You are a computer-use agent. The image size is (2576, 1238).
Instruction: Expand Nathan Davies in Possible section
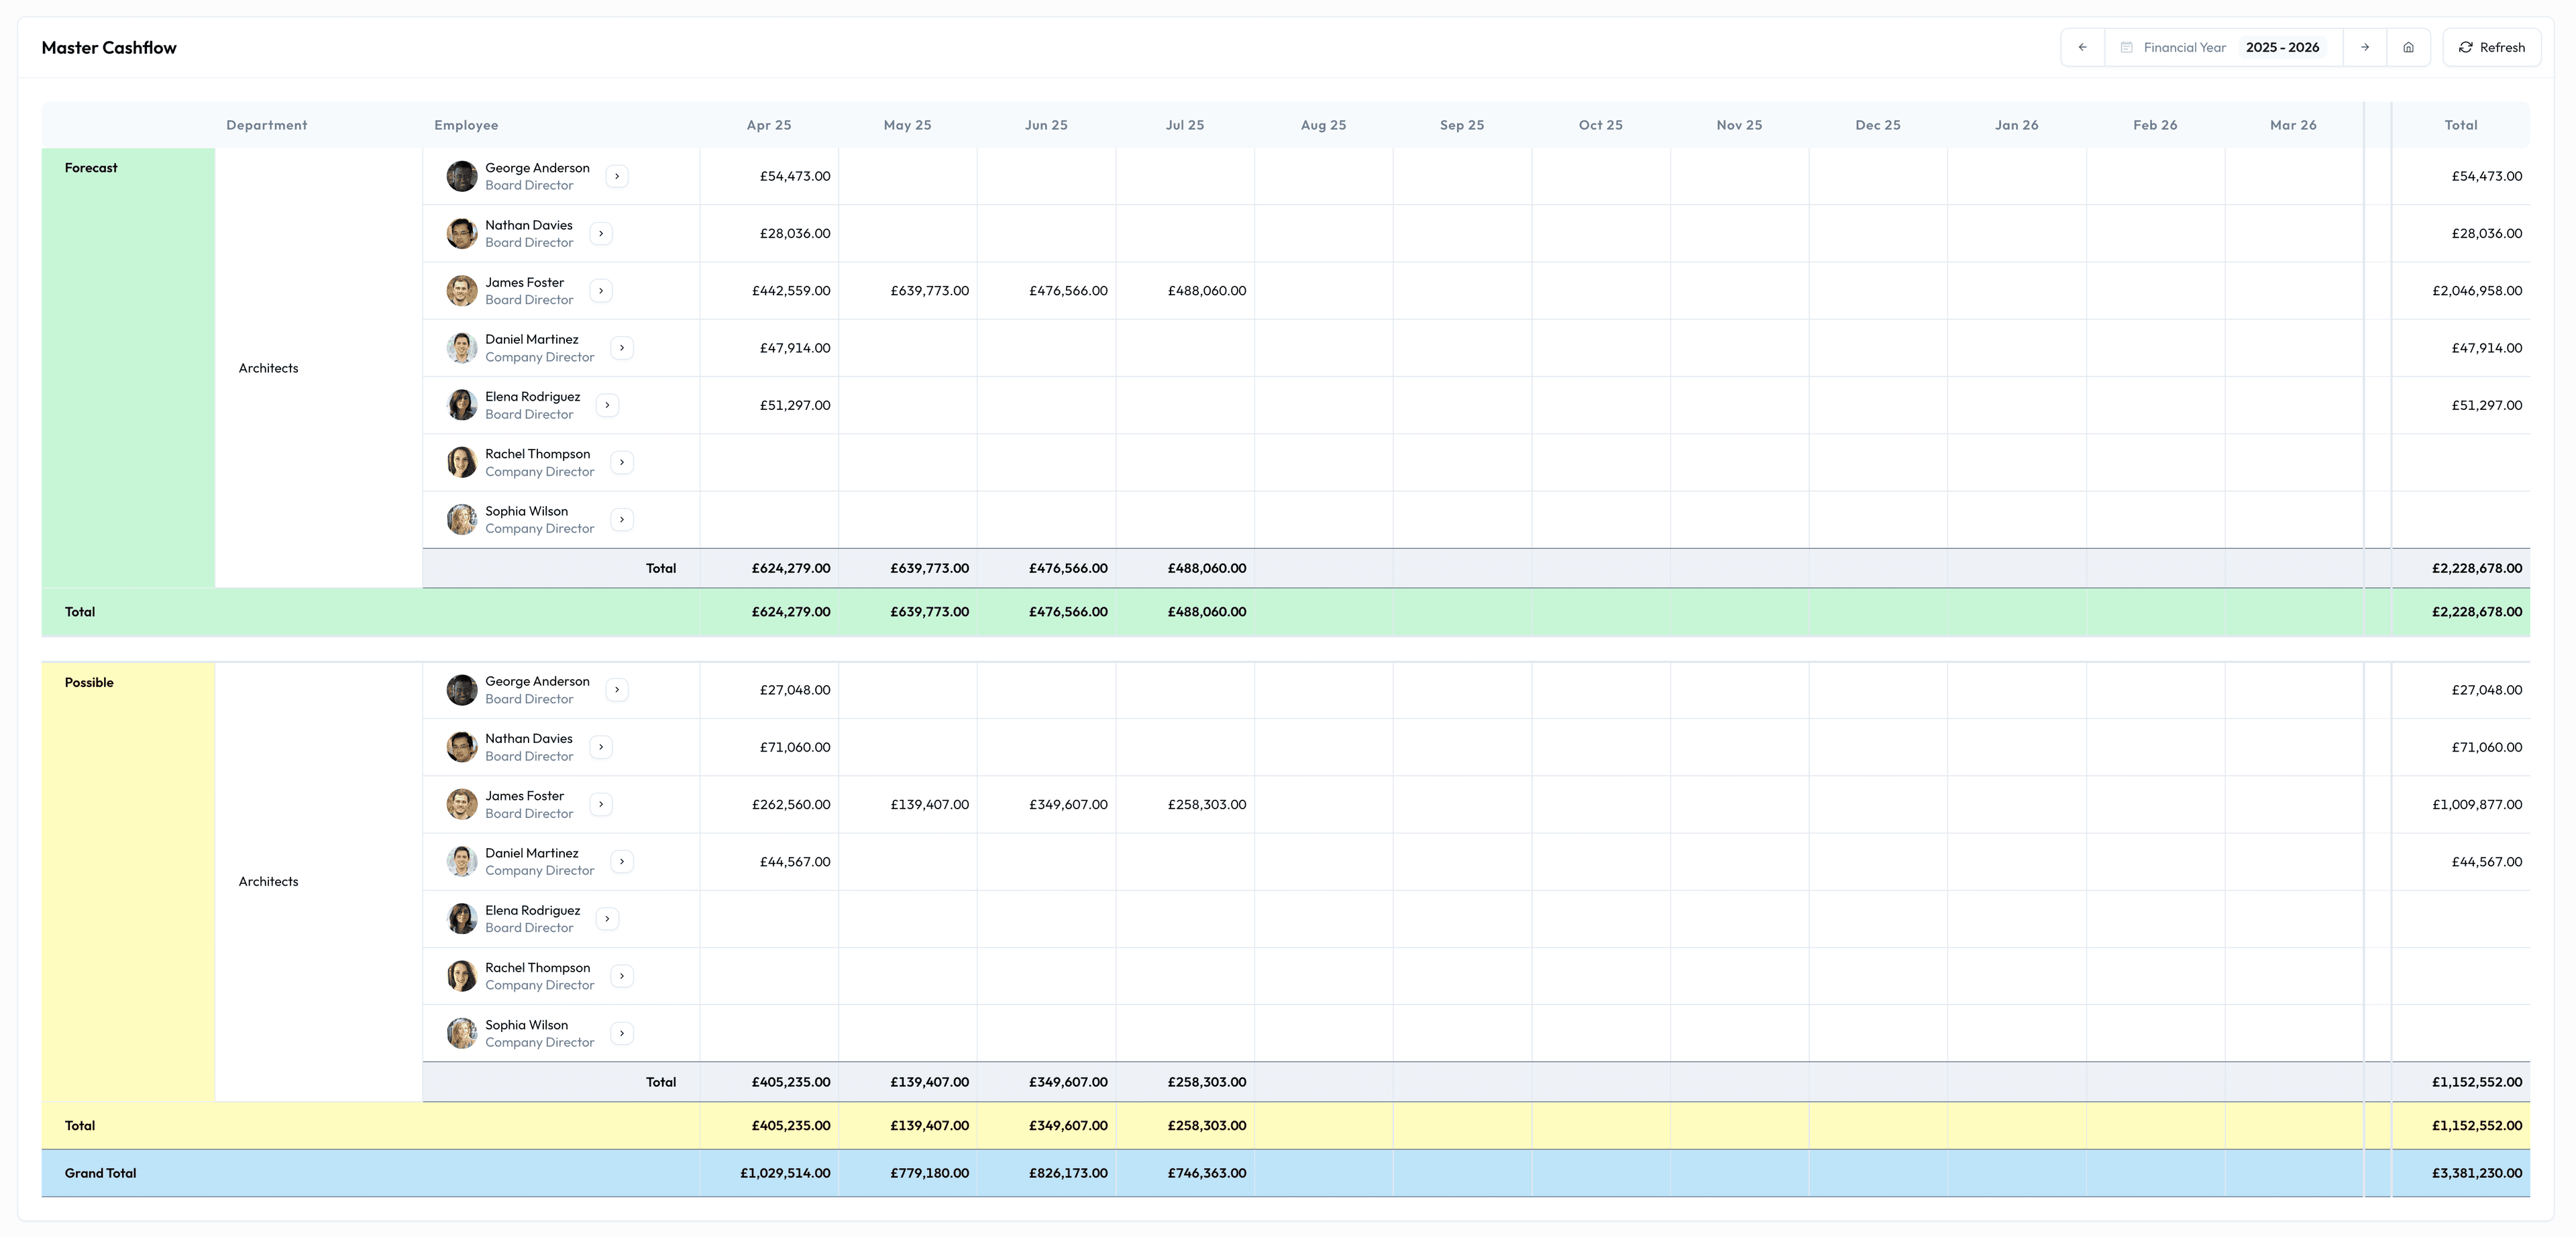[x=601, y=747]
